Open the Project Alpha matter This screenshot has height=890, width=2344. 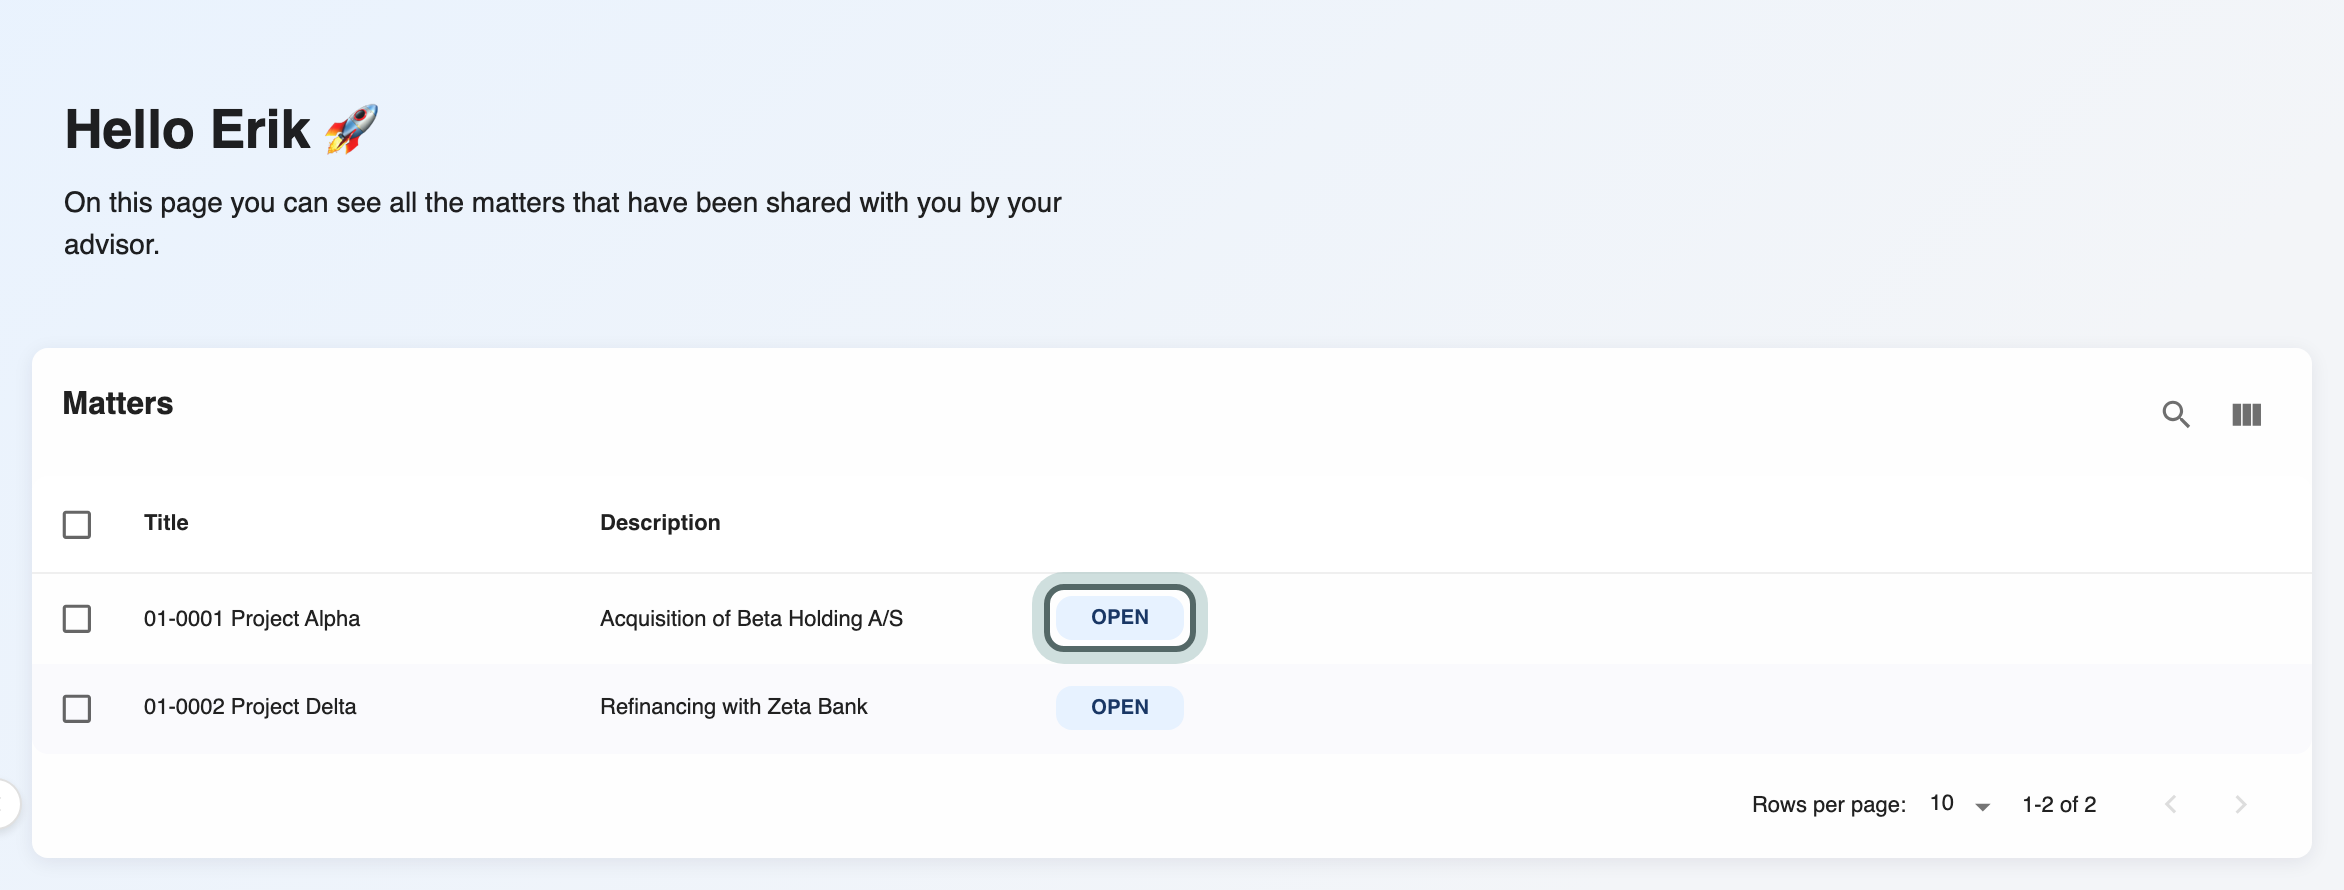[x=1120, y=618]
